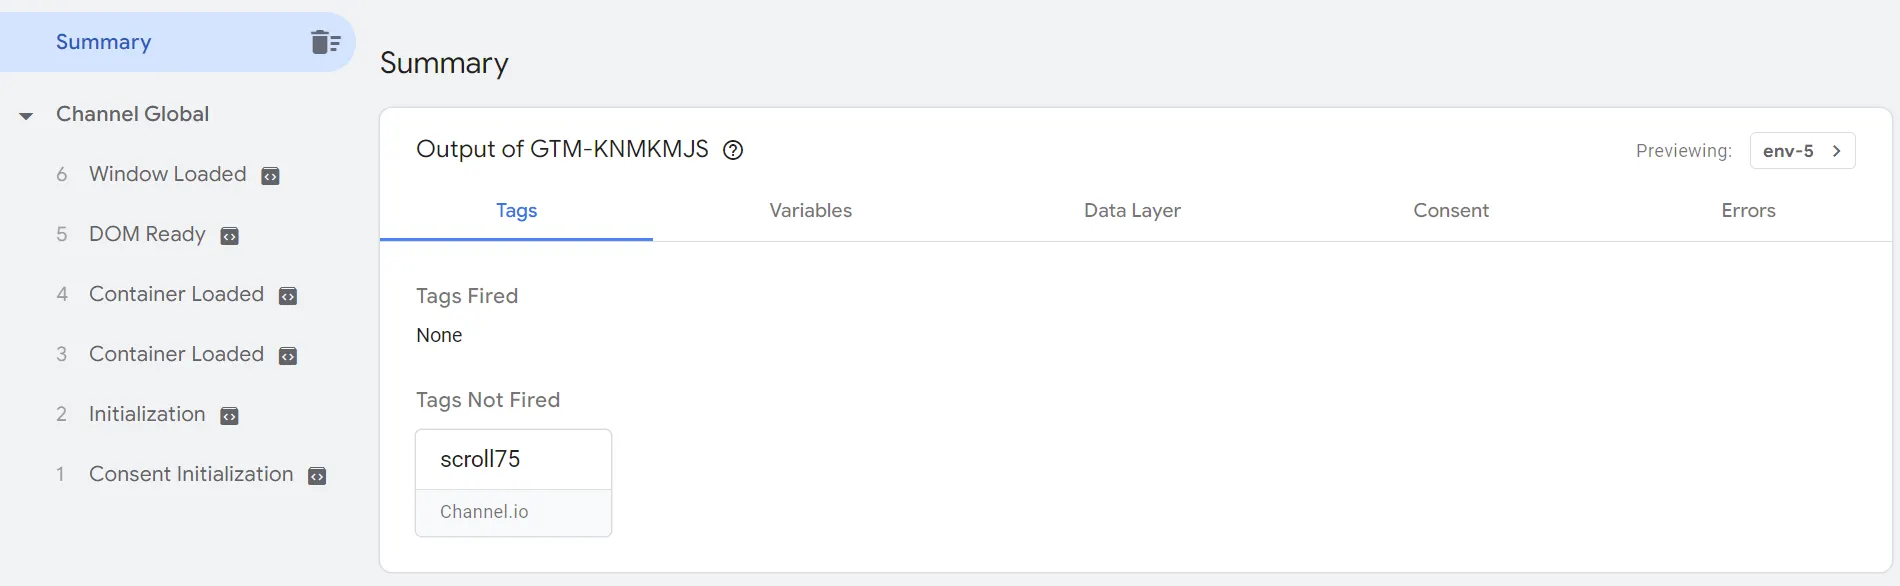Select the Tags tab

pyautogui.click(x=516, y=211)
